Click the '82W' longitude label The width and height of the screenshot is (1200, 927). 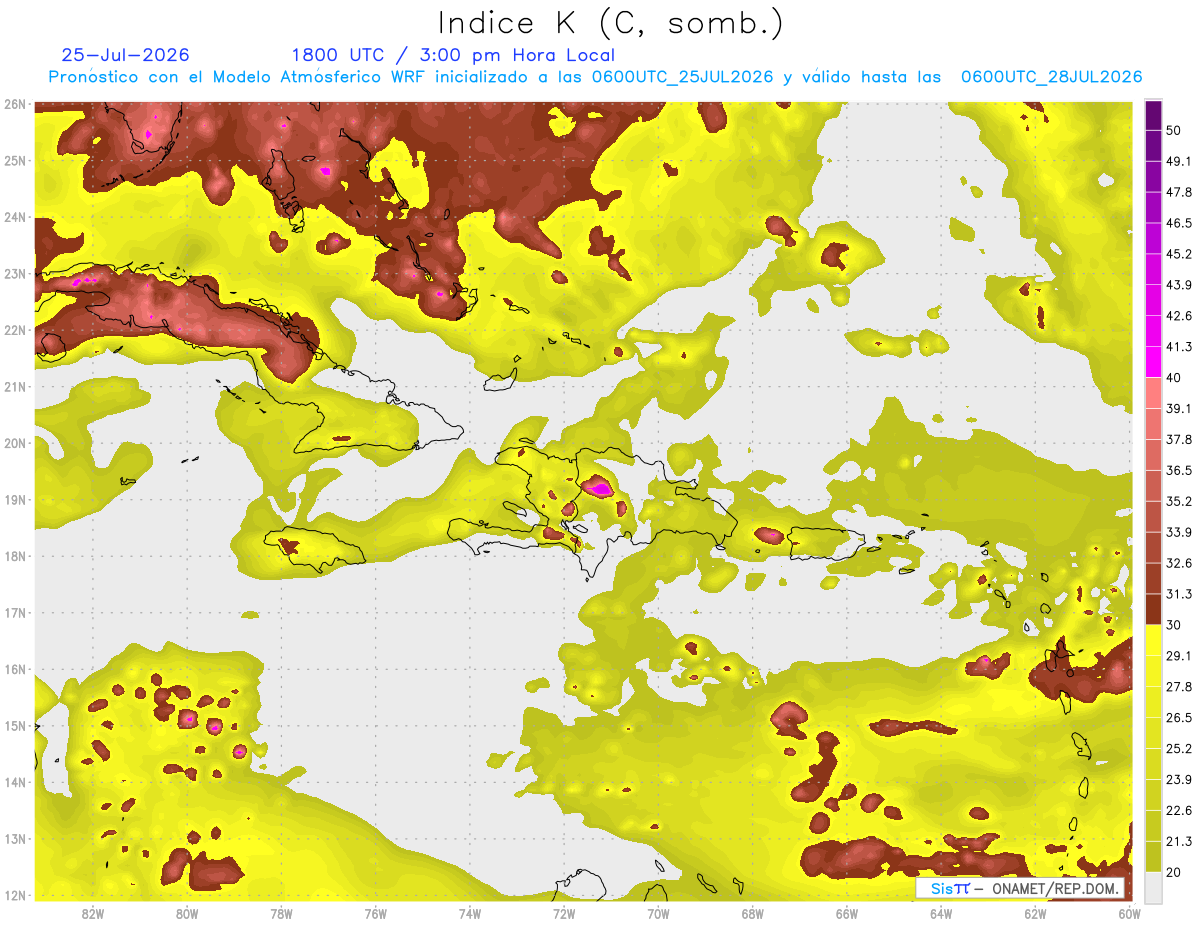(93, 913)
